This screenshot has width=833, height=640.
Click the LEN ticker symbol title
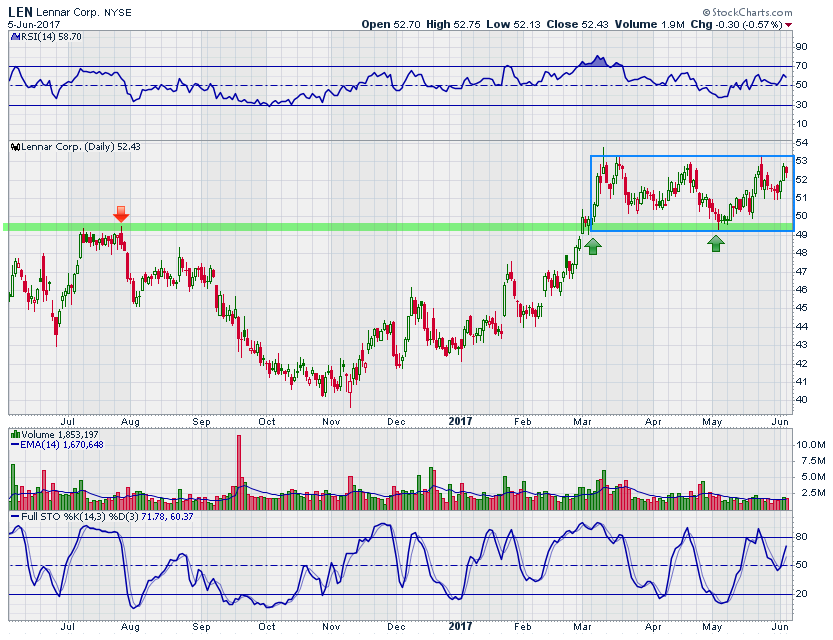20,10
